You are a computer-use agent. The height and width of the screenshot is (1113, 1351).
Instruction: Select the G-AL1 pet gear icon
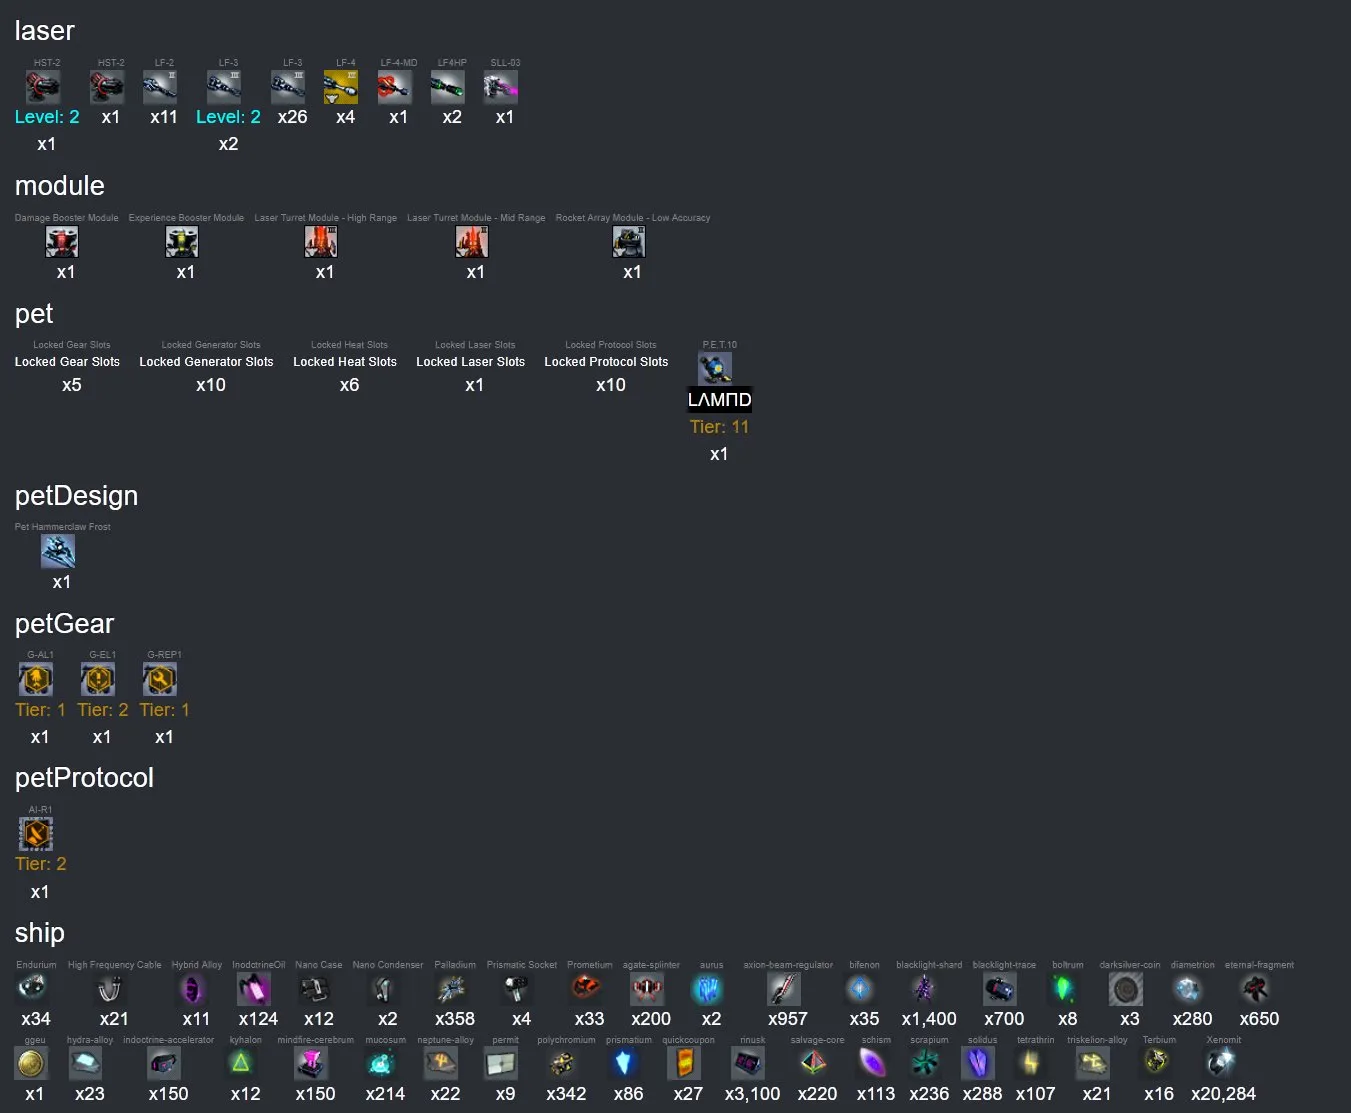36,680
